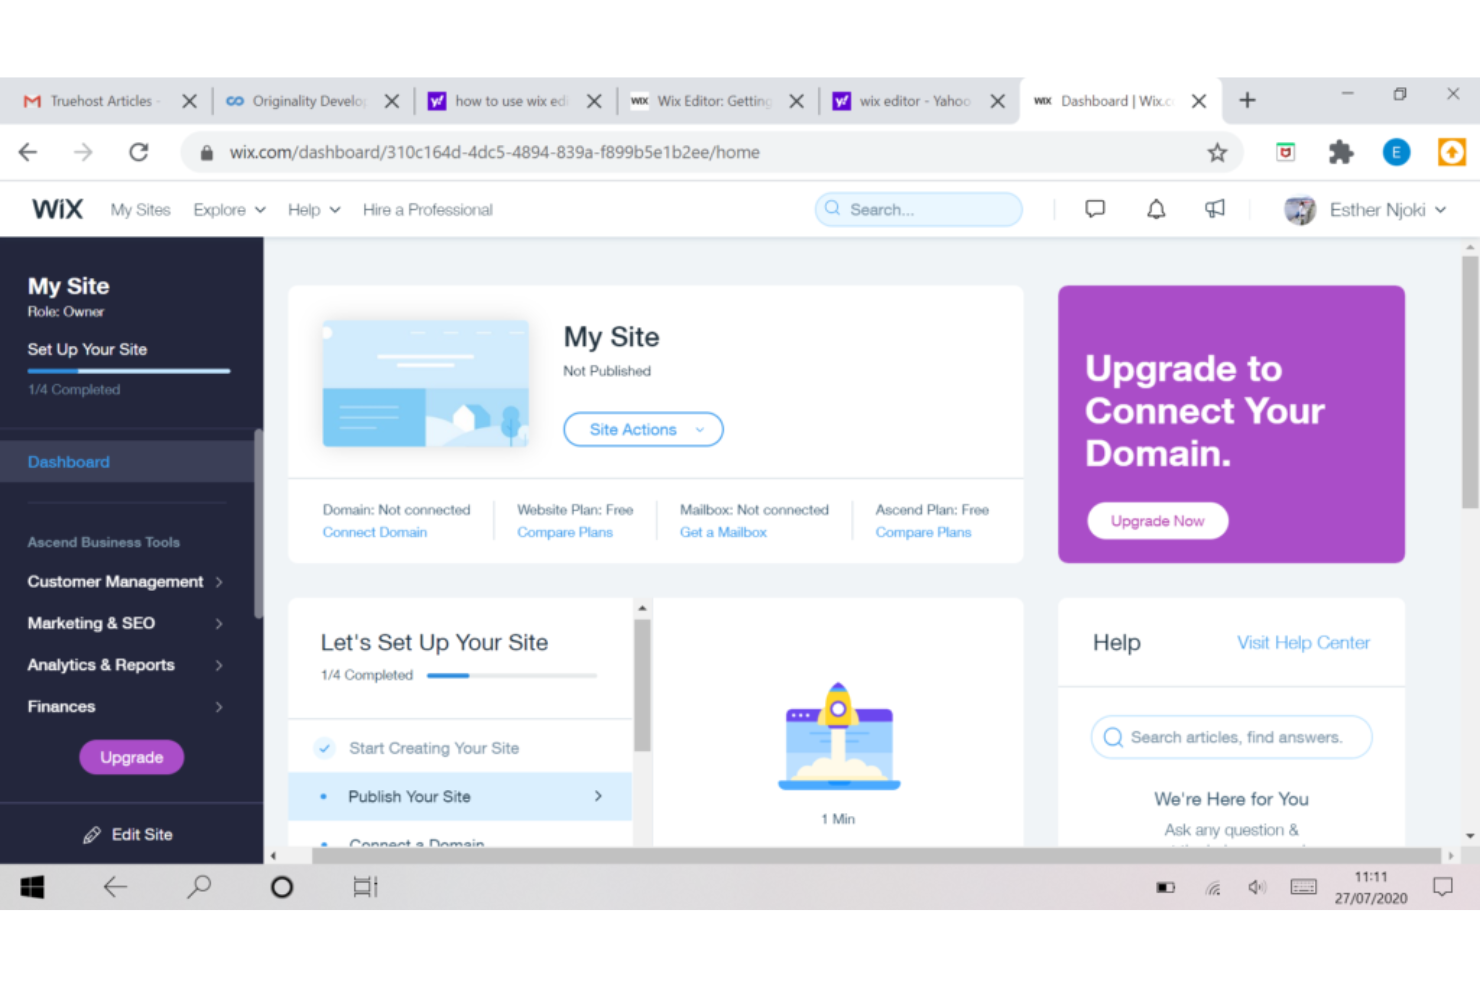Click the Wix header Search field
1480x987 pixels.
pyautogui.click(x=919, y=209)
